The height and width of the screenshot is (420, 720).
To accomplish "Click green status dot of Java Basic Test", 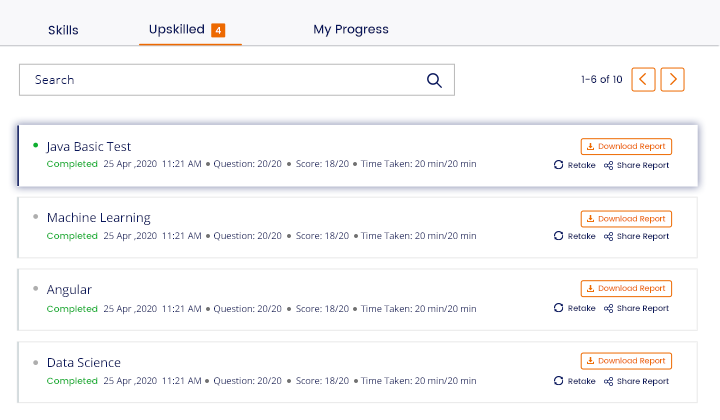I will pos(35,146).
